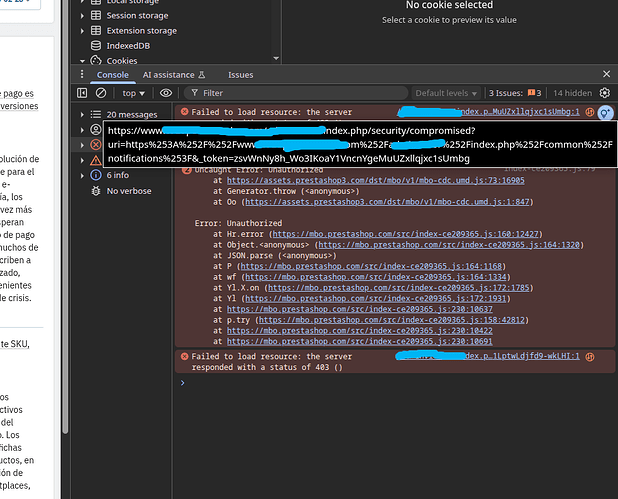Click the AI lightbulb button beside first error
This screenshot has width=618, height=499.
(x=605, y=113)
